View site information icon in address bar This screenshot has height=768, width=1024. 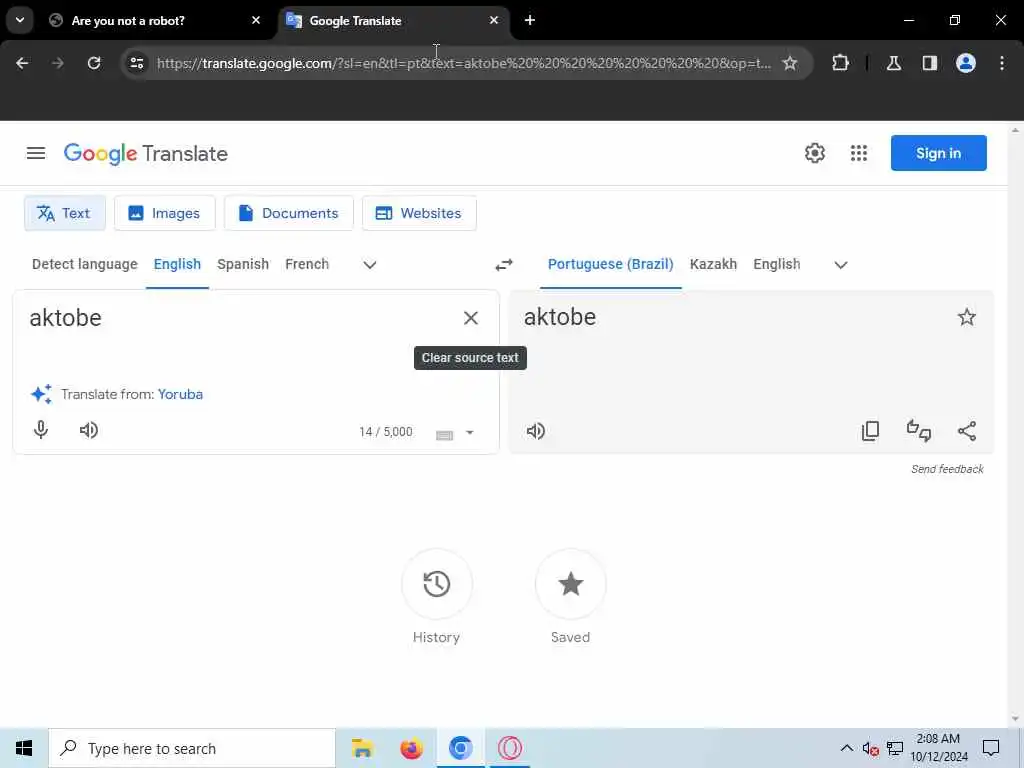pyautogui.click(x=136, y=63)
